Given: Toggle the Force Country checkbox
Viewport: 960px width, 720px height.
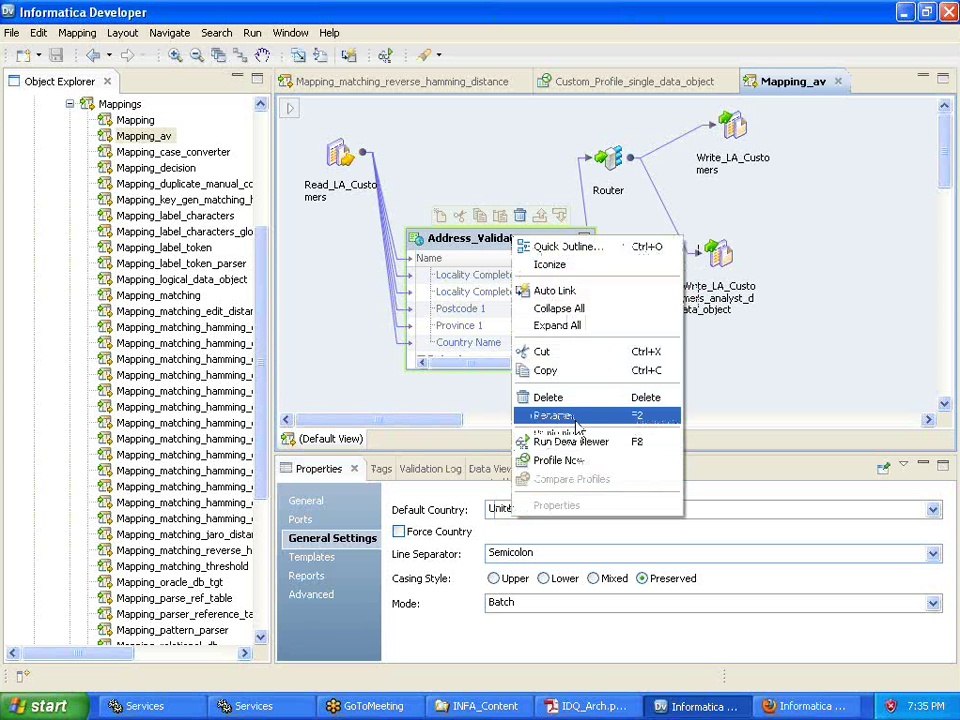Looking at the screenshot, I should [x=399, y=531].
